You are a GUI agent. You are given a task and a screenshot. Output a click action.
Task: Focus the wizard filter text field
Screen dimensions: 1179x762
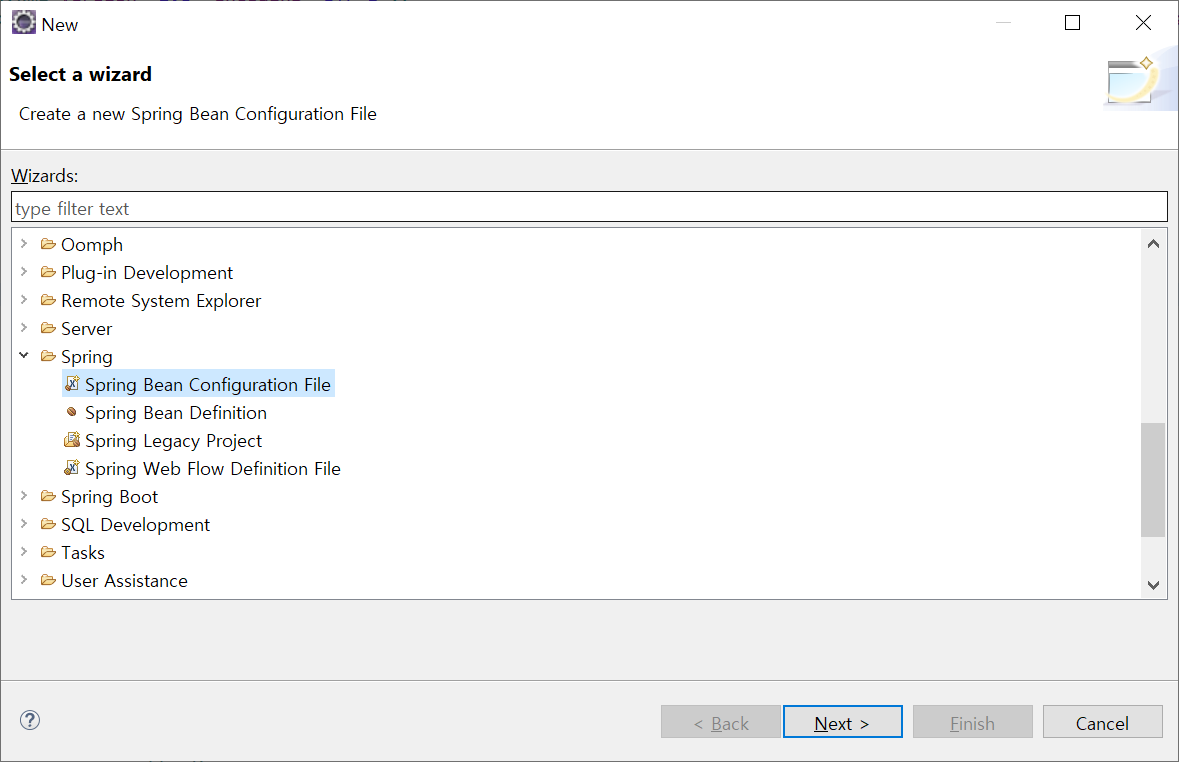[589, 207]
